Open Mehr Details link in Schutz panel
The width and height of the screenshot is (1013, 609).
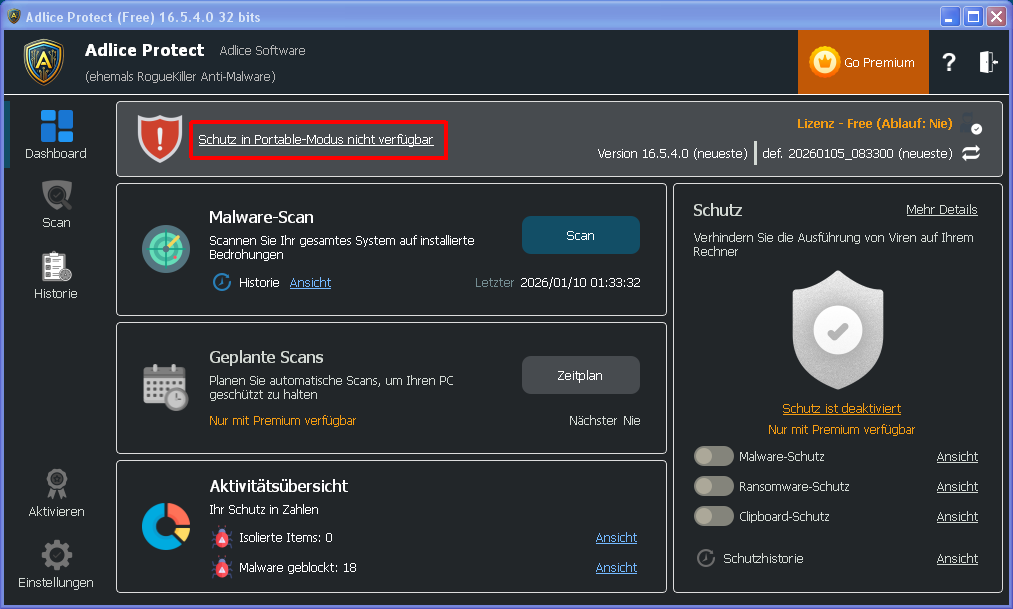[941, 209]
